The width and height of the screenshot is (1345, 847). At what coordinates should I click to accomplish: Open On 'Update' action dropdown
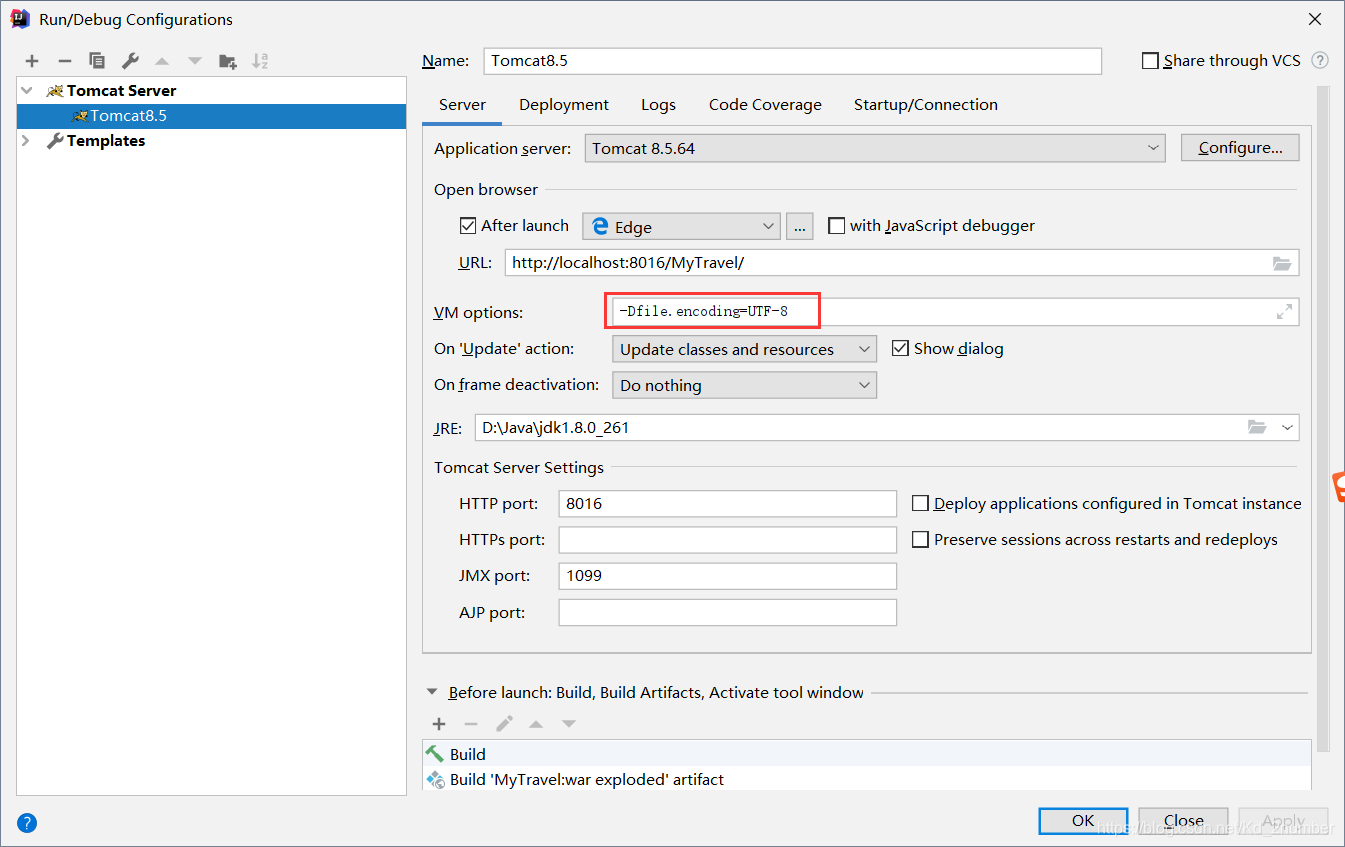744,349
